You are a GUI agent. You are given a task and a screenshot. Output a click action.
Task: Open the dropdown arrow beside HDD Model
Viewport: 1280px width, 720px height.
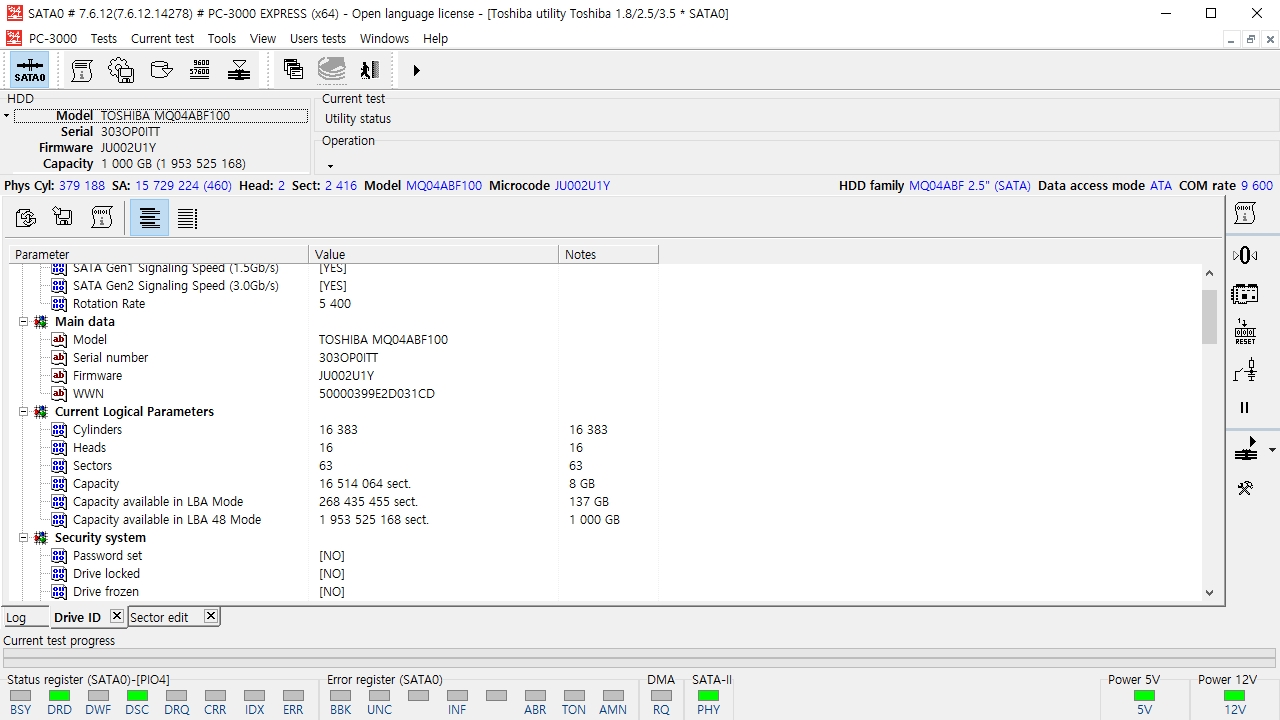pos(6,116)
